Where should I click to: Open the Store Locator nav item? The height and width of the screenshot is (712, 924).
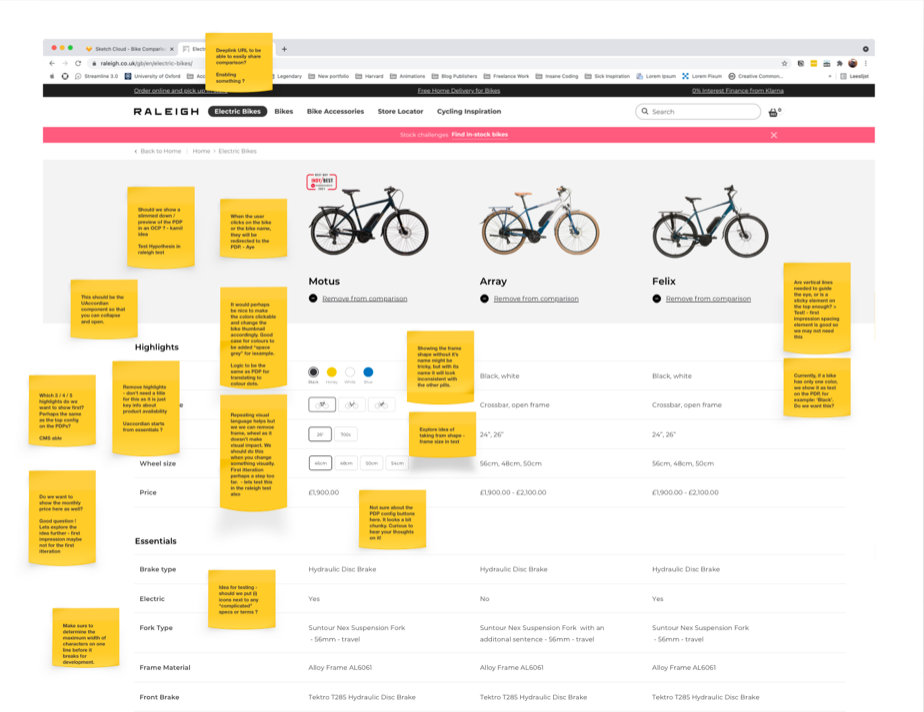point(400,111)
